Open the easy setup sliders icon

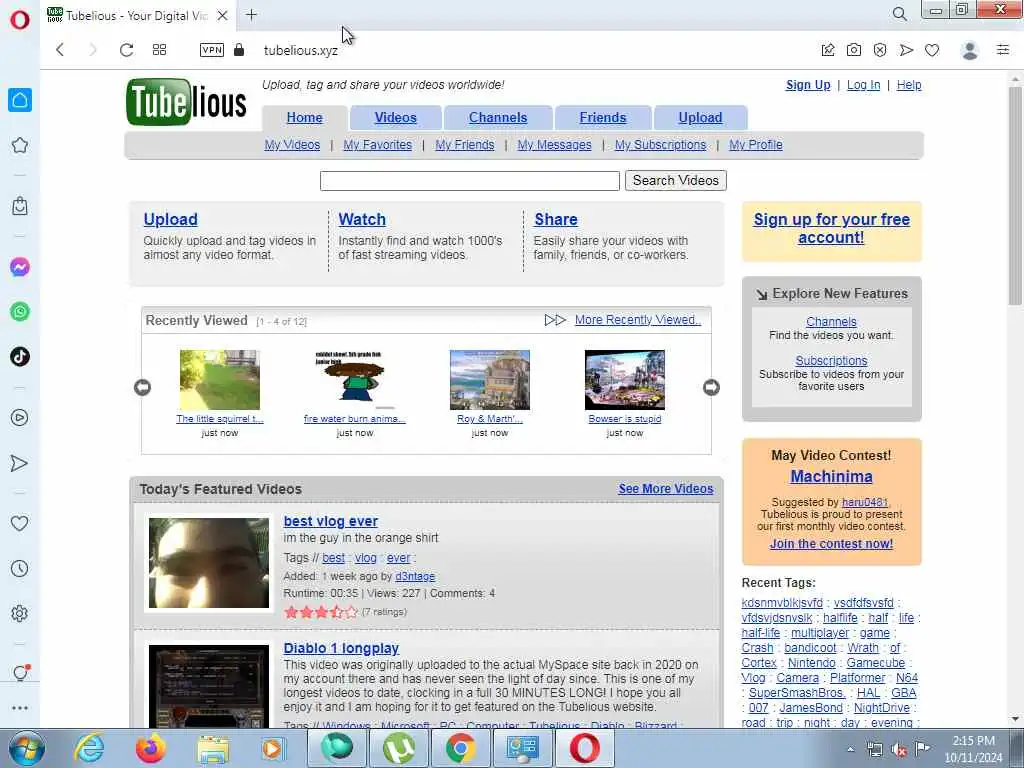pyautogui.click(x=1003, y=50)
